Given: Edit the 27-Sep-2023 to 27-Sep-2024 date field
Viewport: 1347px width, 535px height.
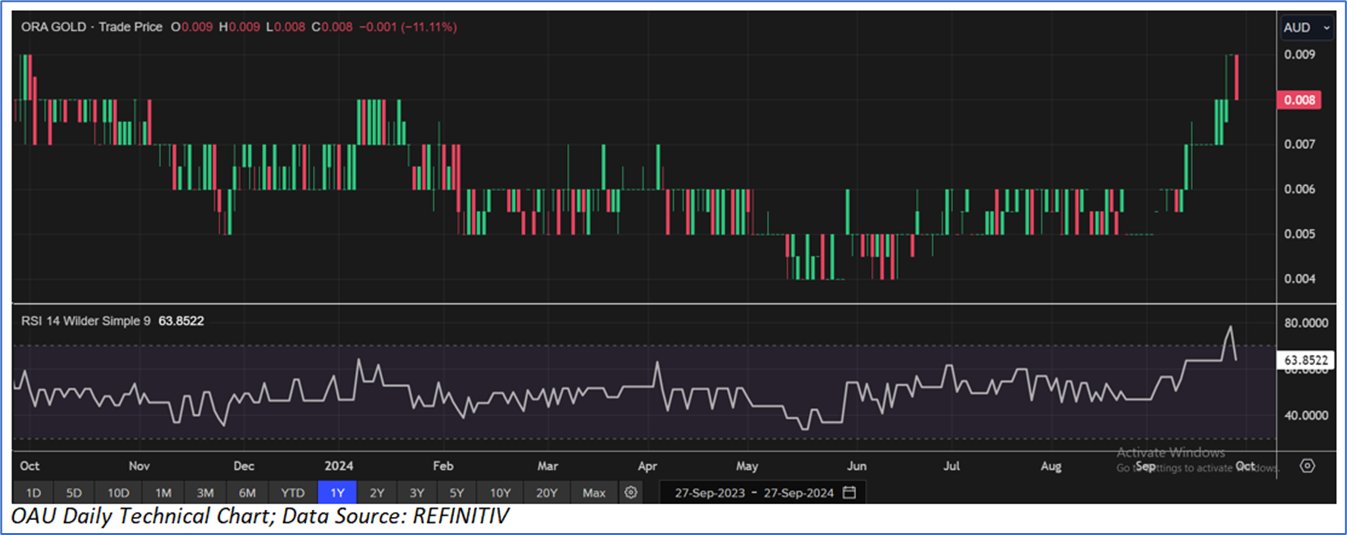Looking at the screenshot, I should click(x=755, y=492).
